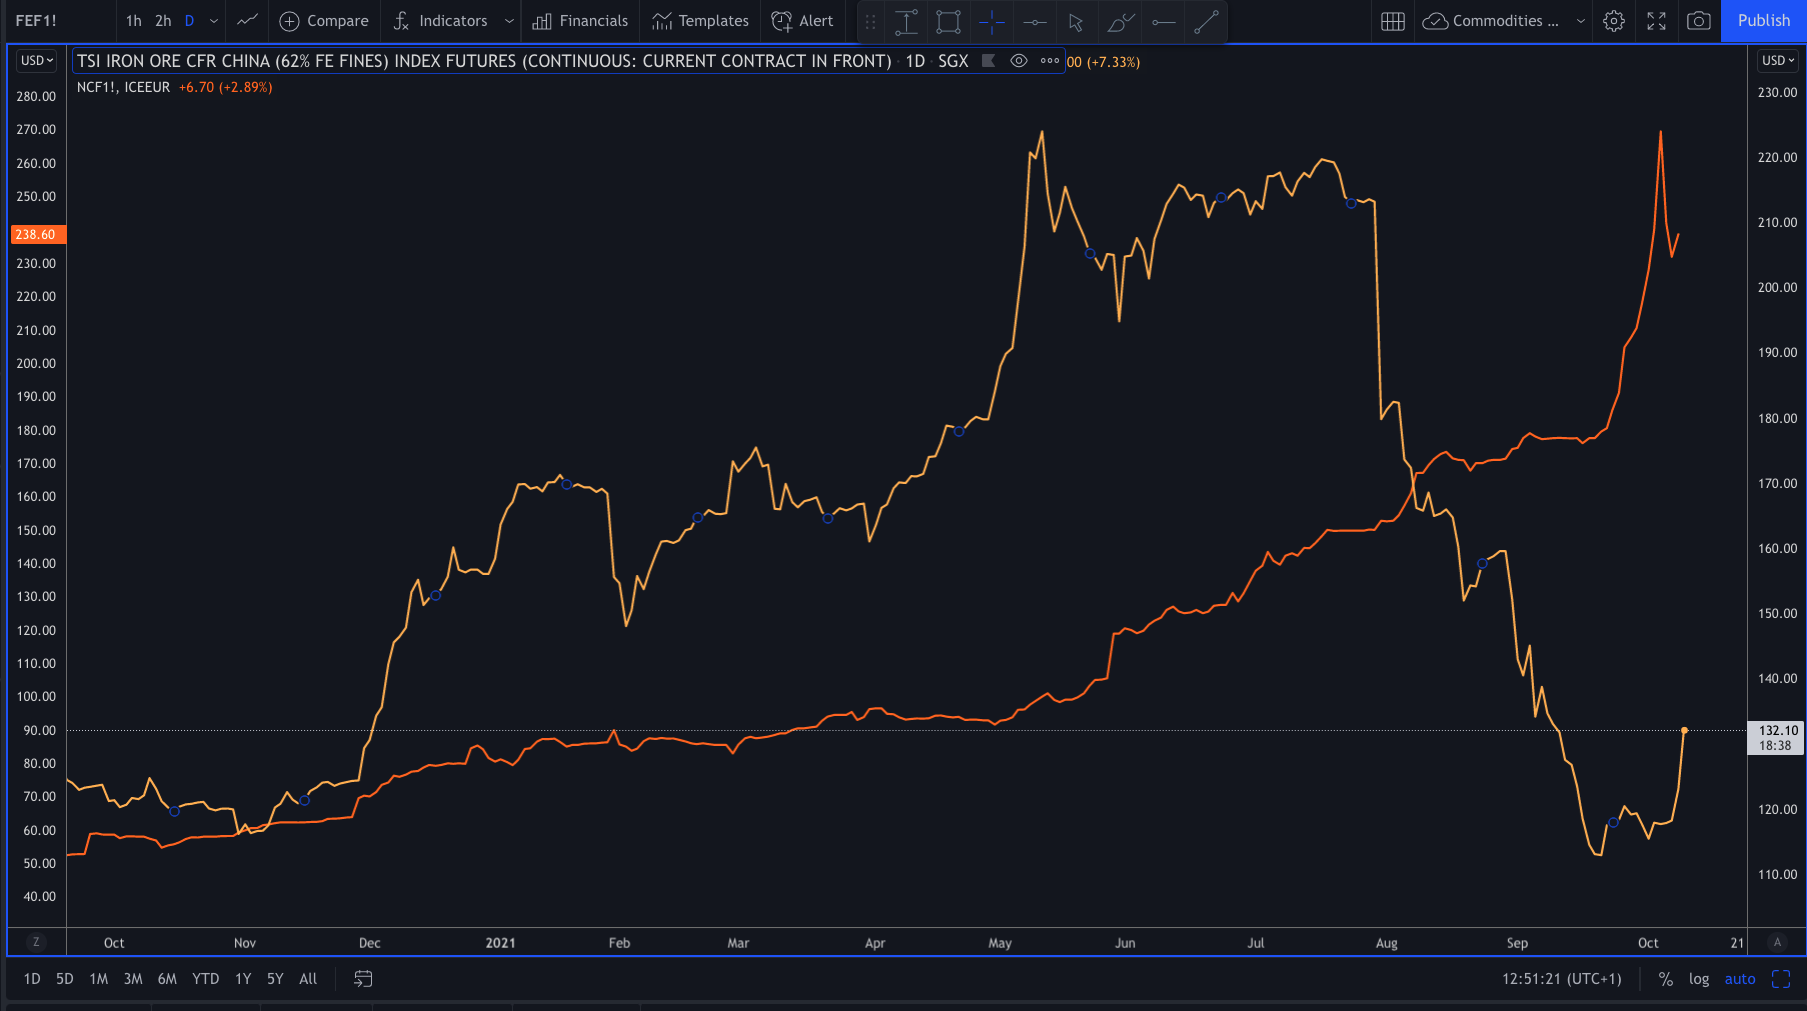
Task: Click the 238.60 orange price label
Action: click(37, 234)
